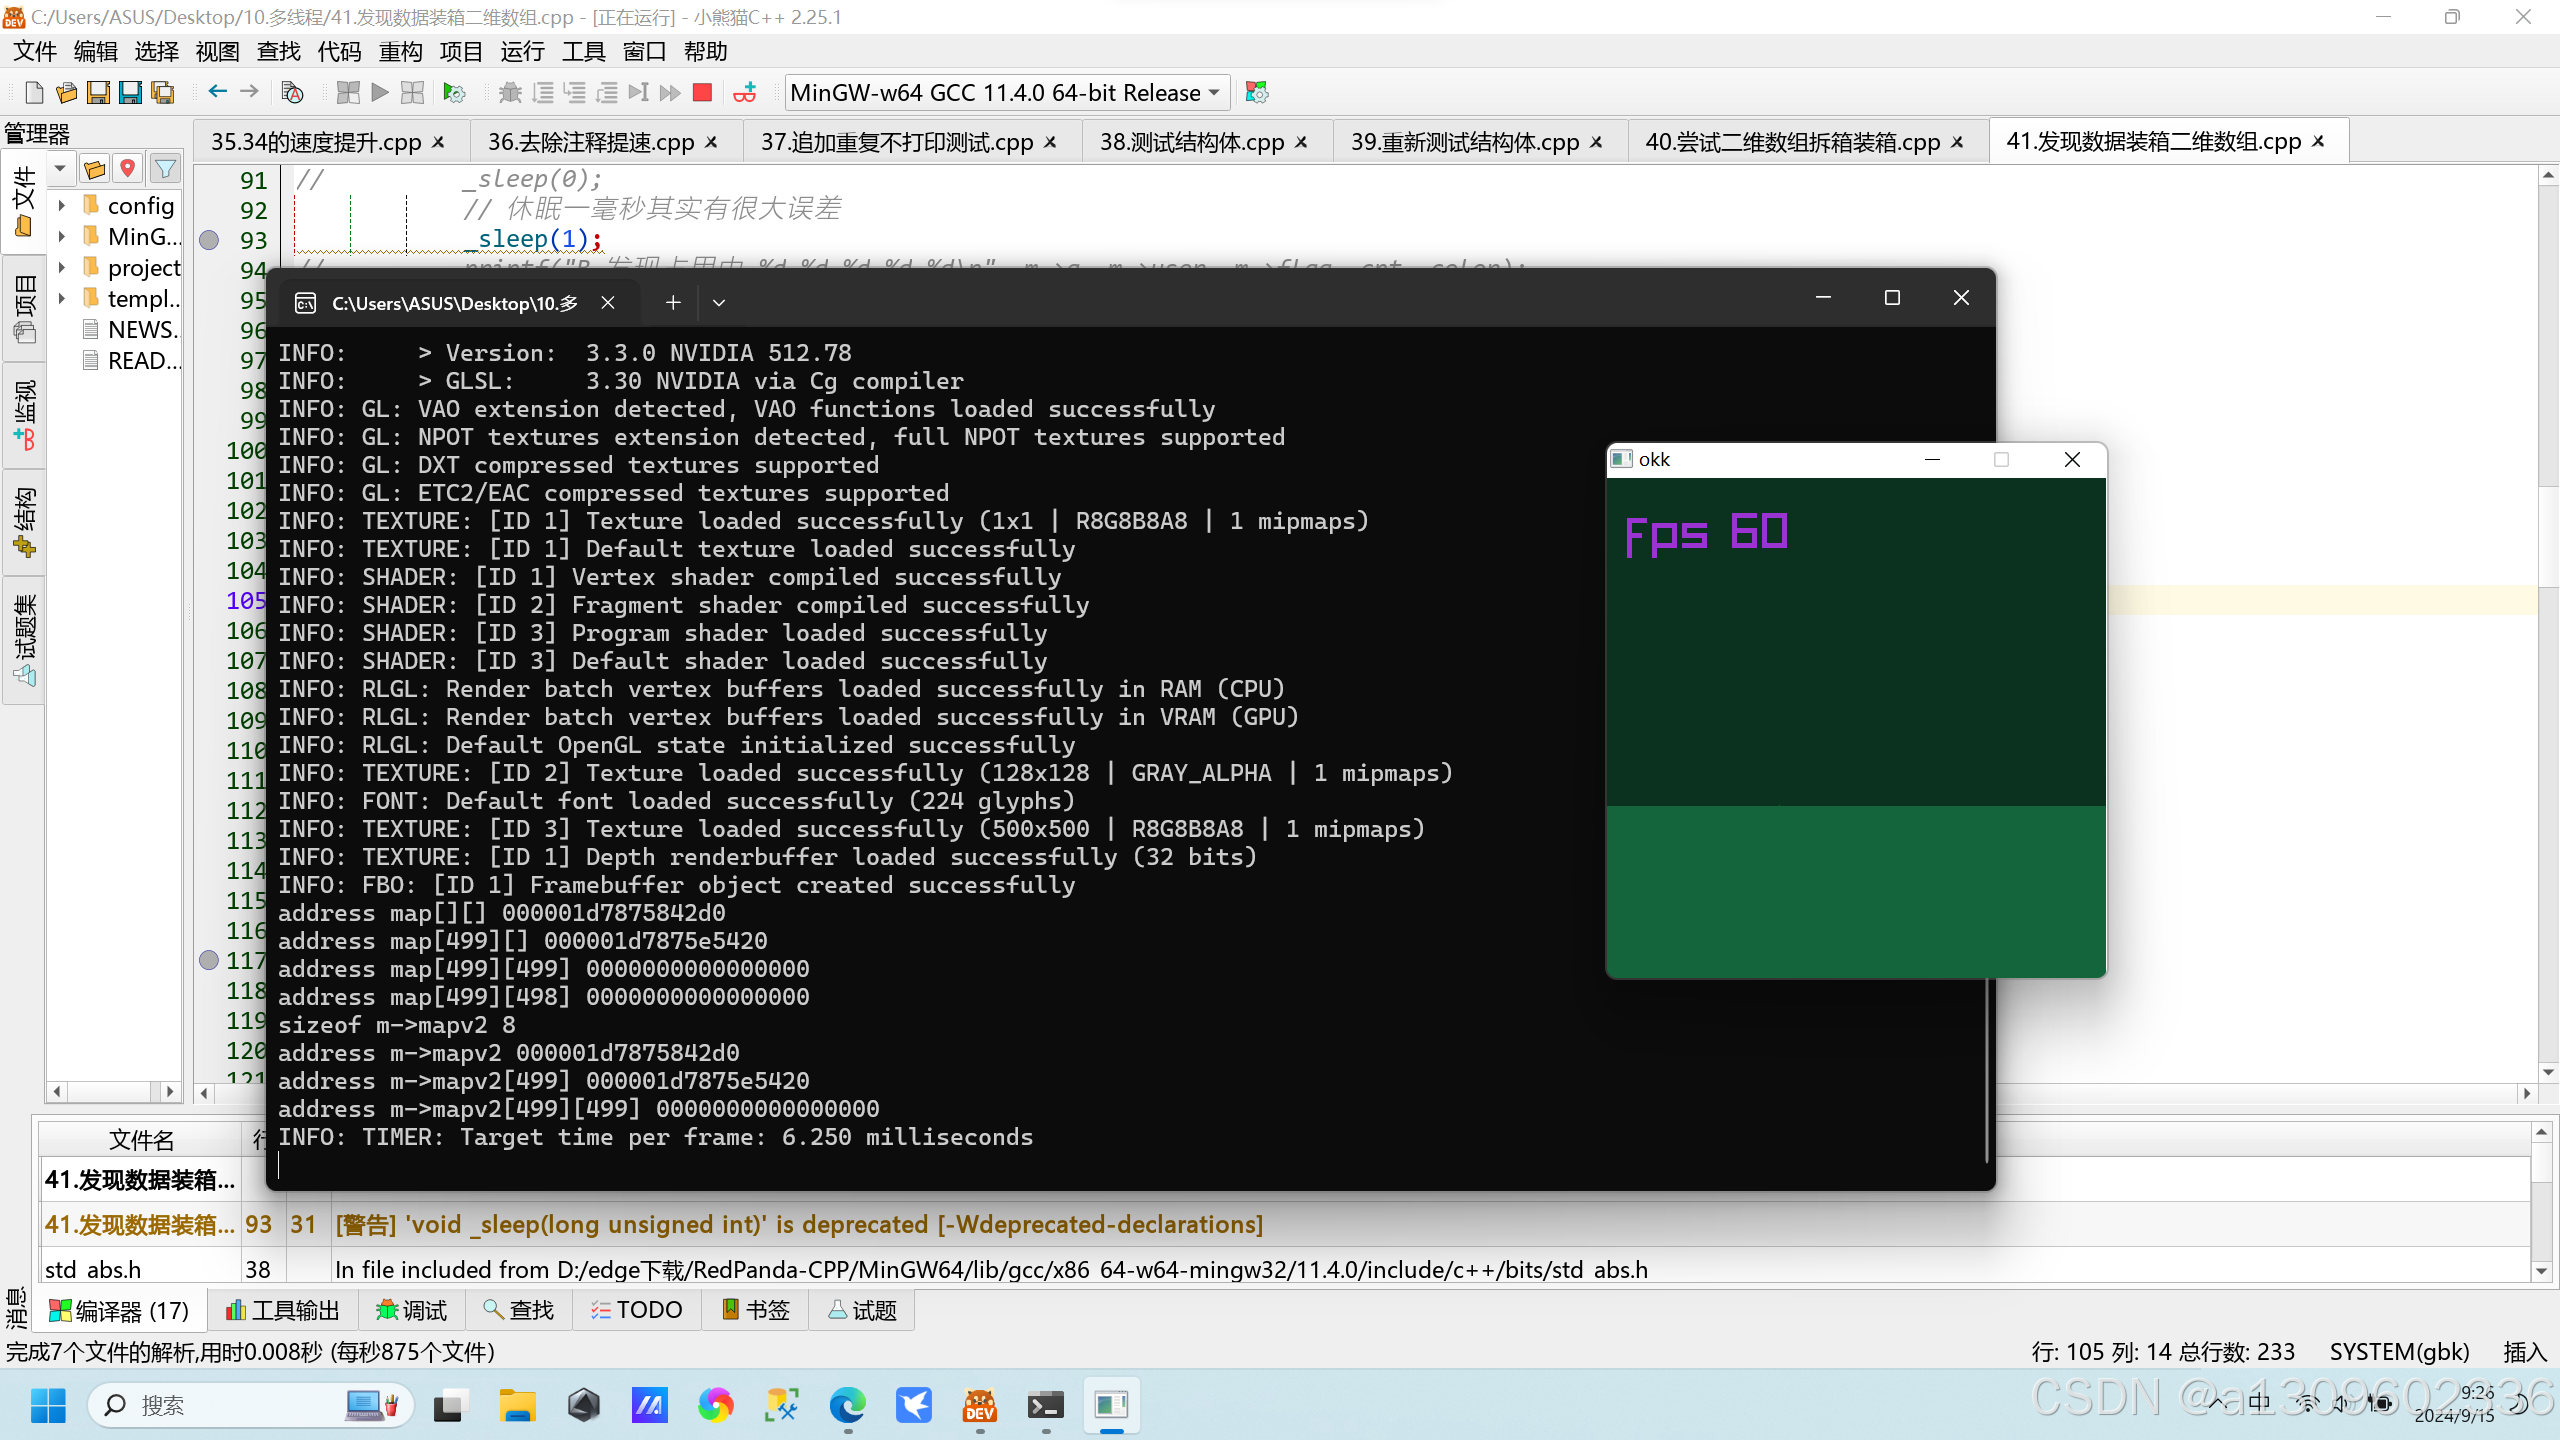The height and width of the screenshot is (1440, 2560).
Task: Click the Reformat Code icon
Action: pos(292,93)
